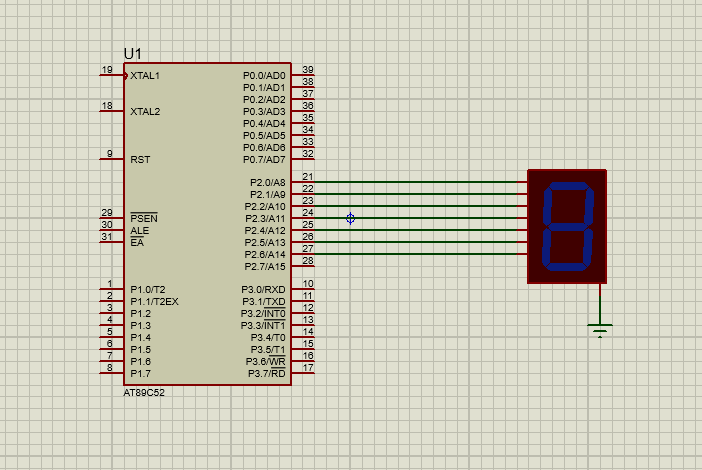Click the P3.4/T0 pin label
This screenshot has height=470, width=702.
[268, 338]
